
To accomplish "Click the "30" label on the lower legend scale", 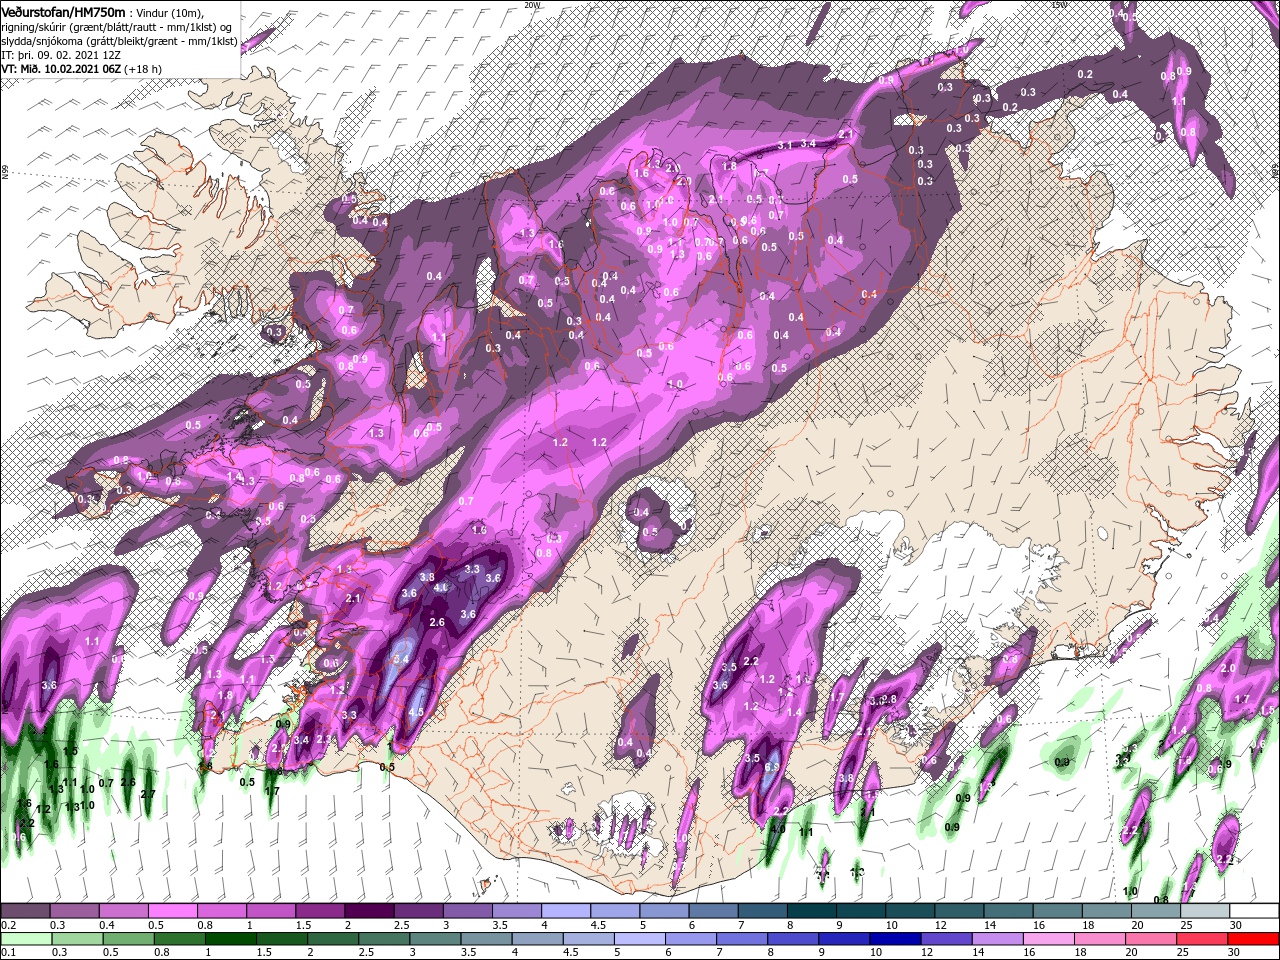I will [1235, 953].
